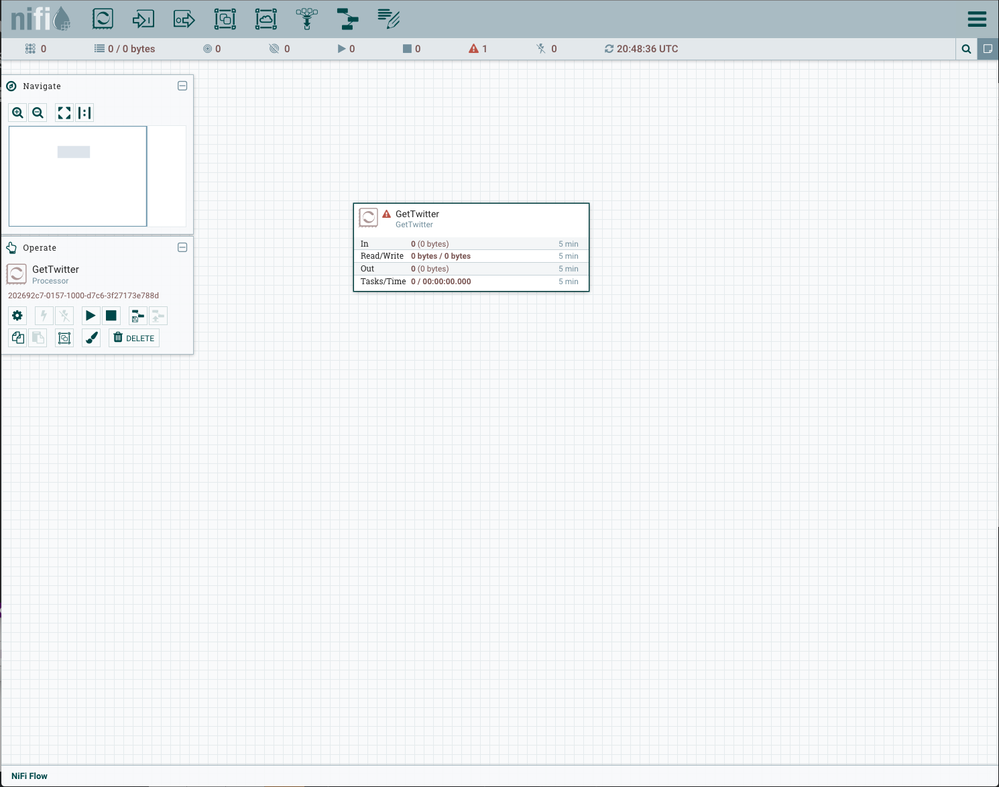
Task: Collapse the Navigate panel
Action: click(182, 86)
